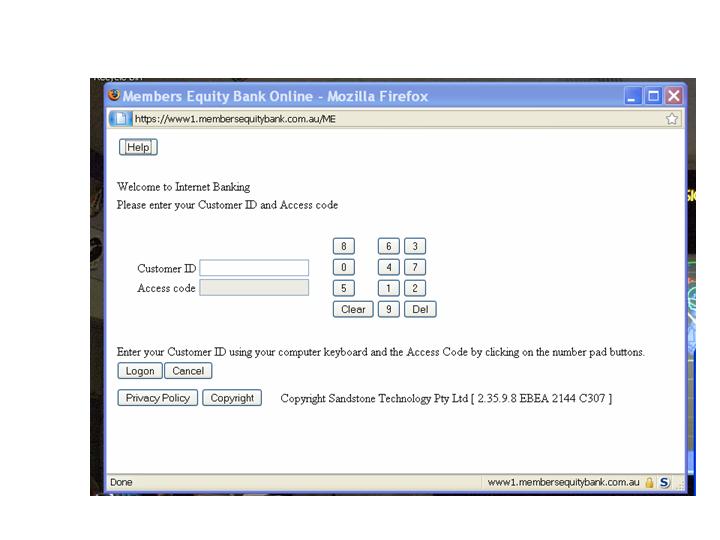Tap number pad button 6
720x540 pixels.
tap(388, 246)
